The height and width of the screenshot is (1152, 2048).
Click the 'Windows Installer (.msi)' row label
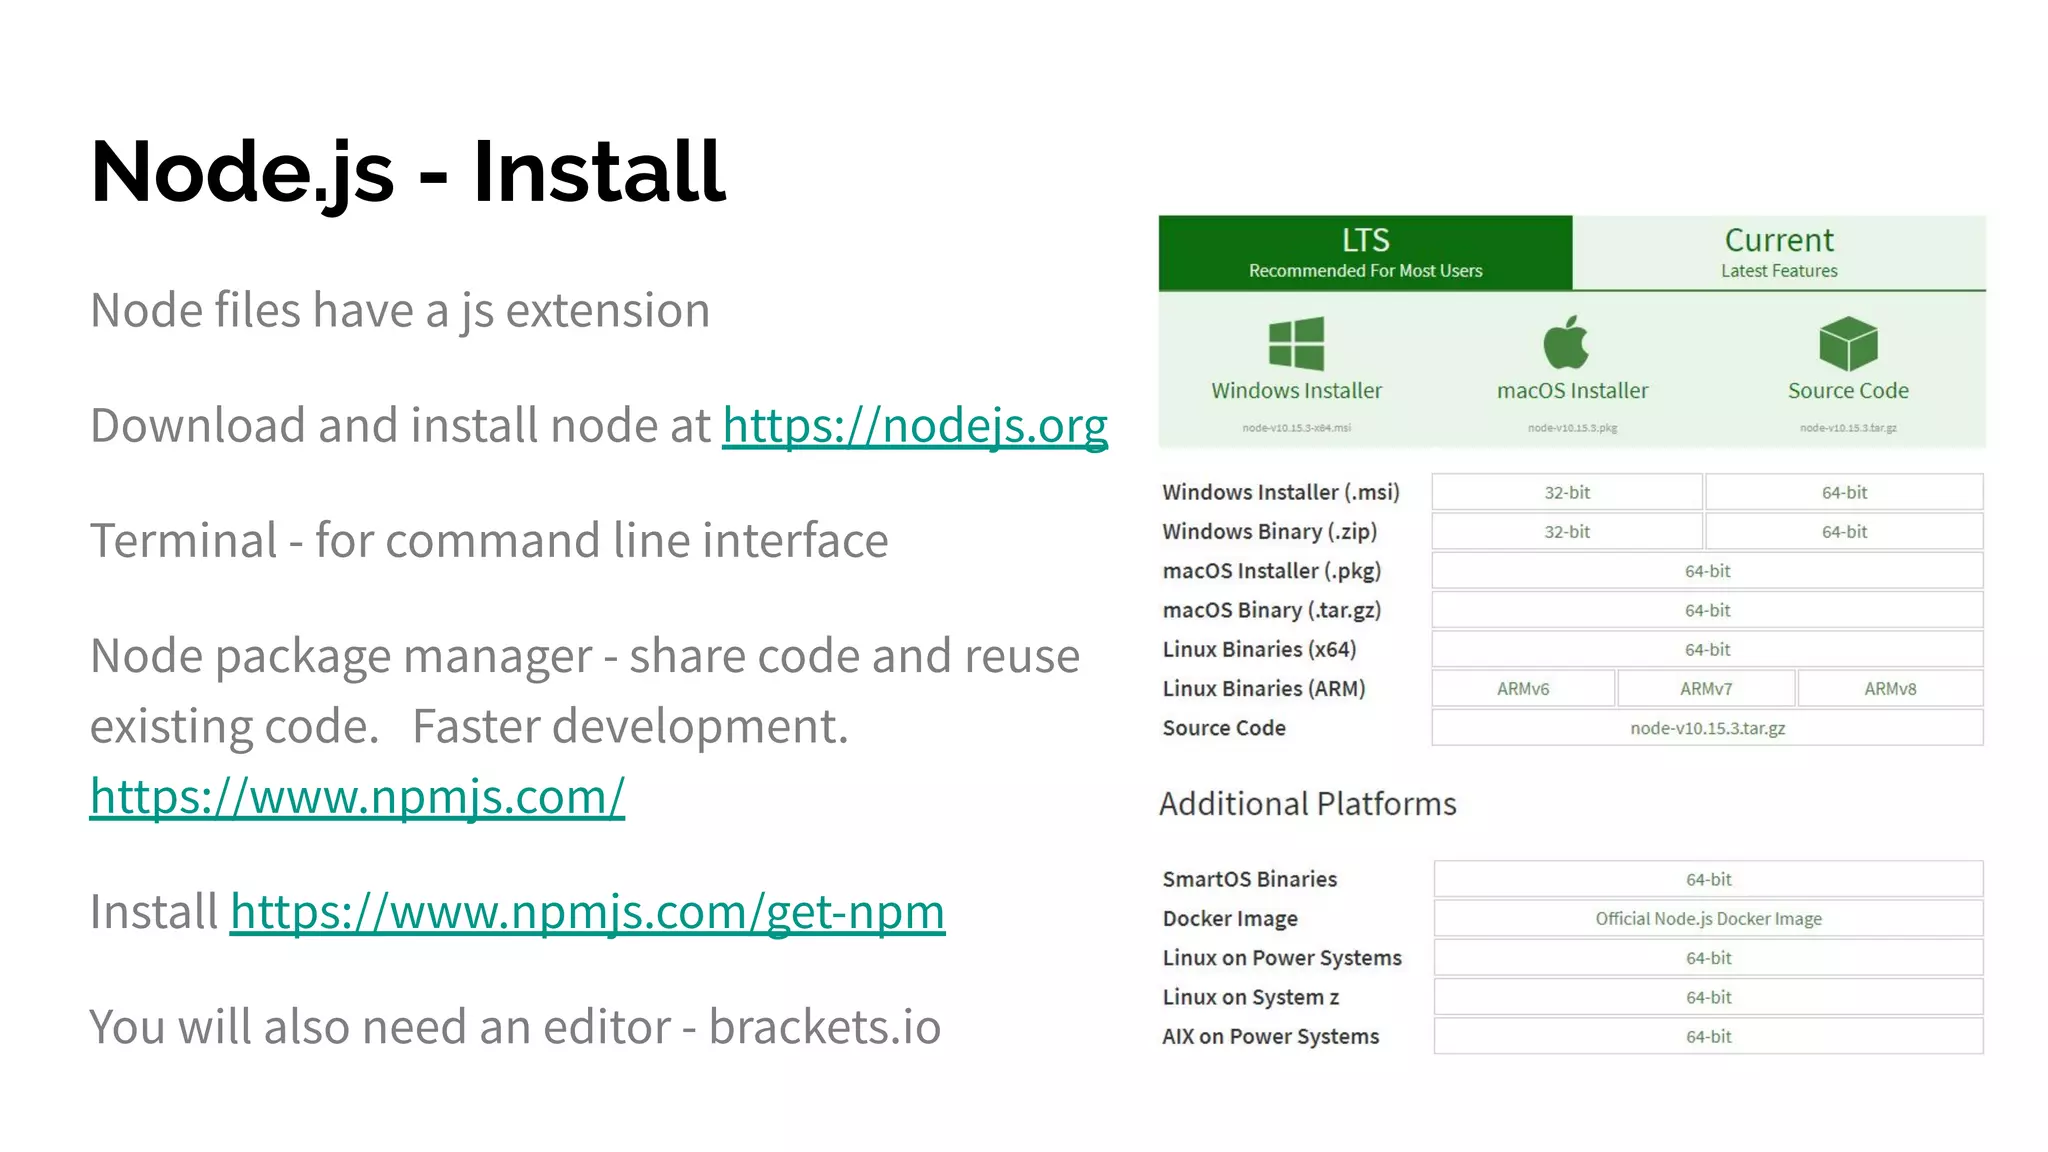pos(1280,492)
